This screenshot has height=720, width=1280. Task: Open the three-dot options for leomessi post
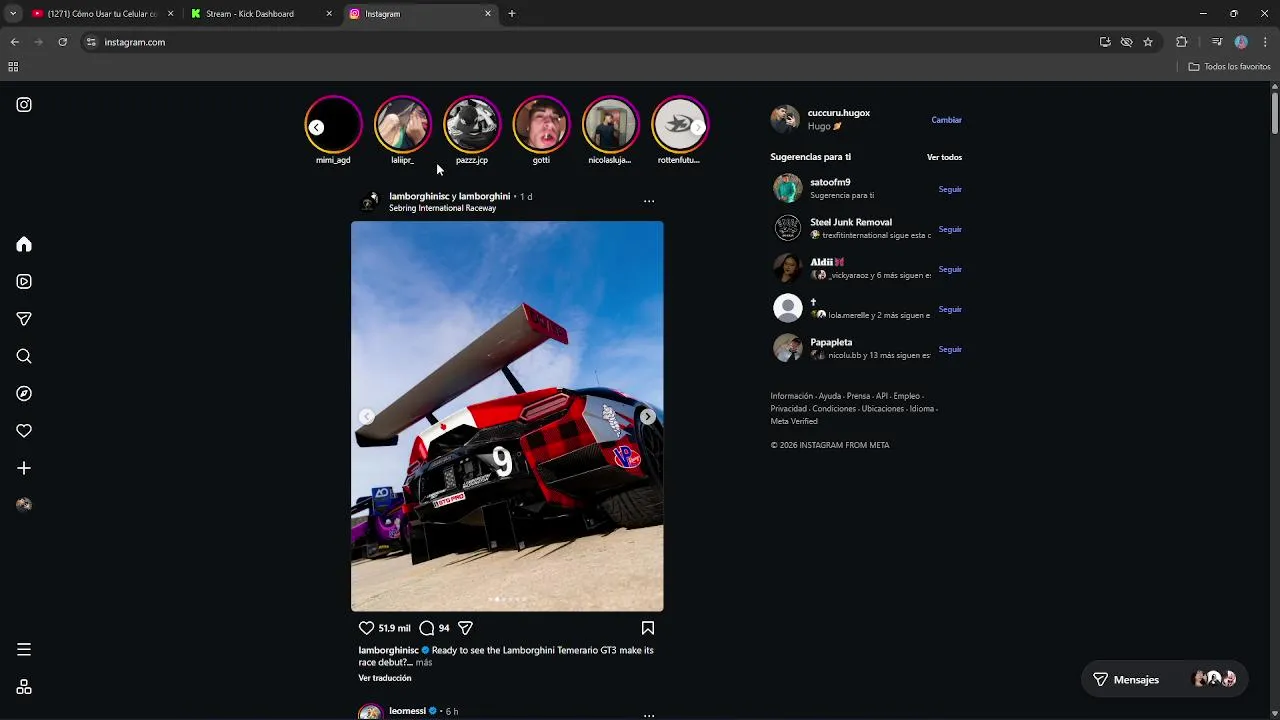(x=649, y=715)
